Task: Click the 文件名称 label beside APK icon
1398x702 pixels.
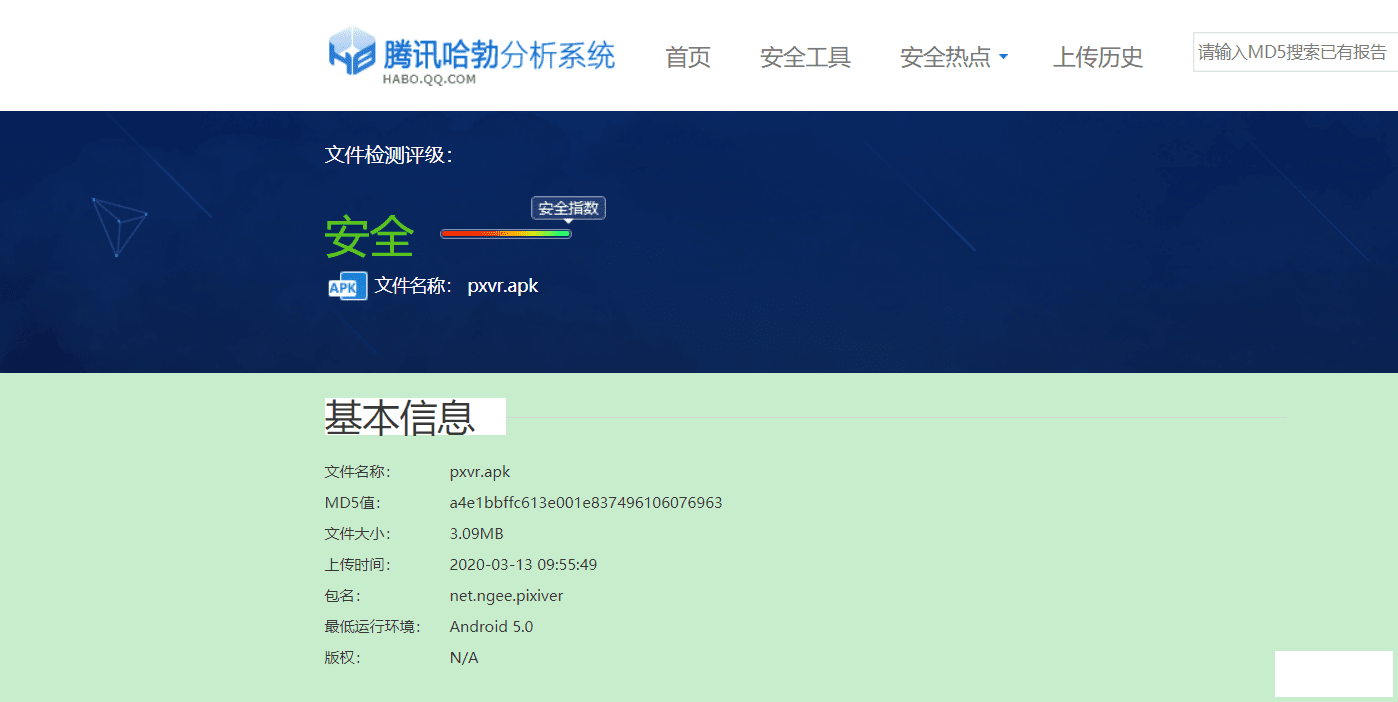Action: click(x=414, y=286)
